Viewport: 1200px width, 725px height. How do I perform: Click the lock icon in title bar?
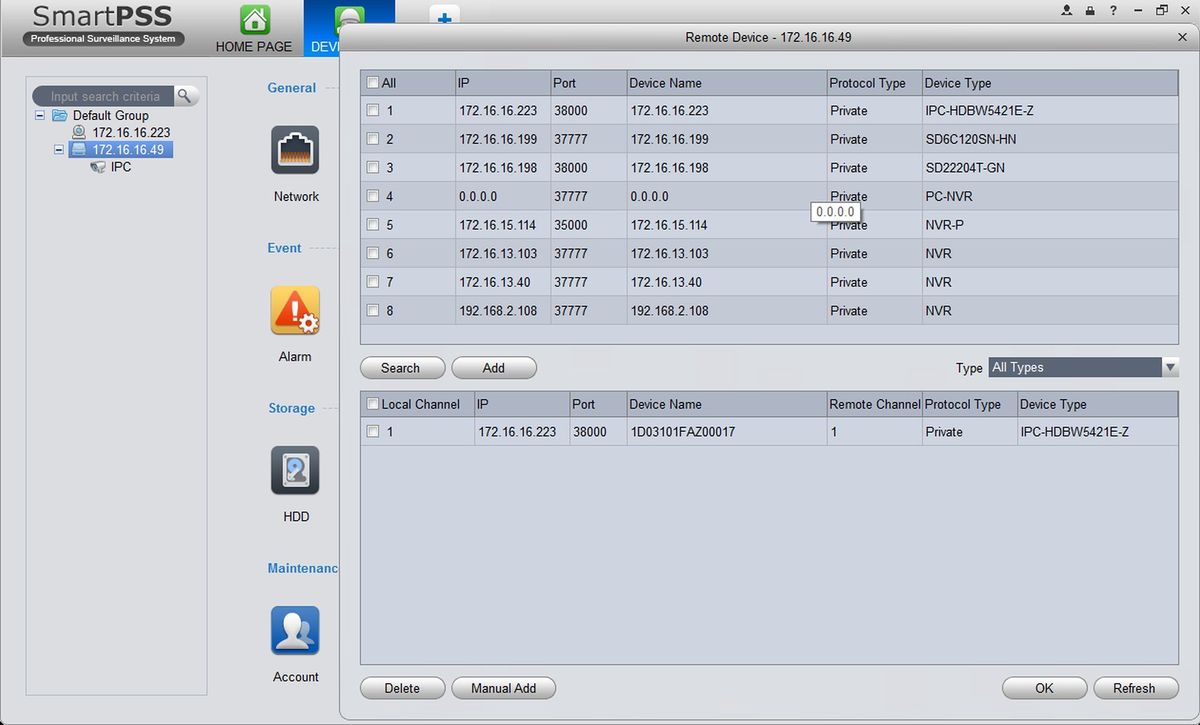1091,11
